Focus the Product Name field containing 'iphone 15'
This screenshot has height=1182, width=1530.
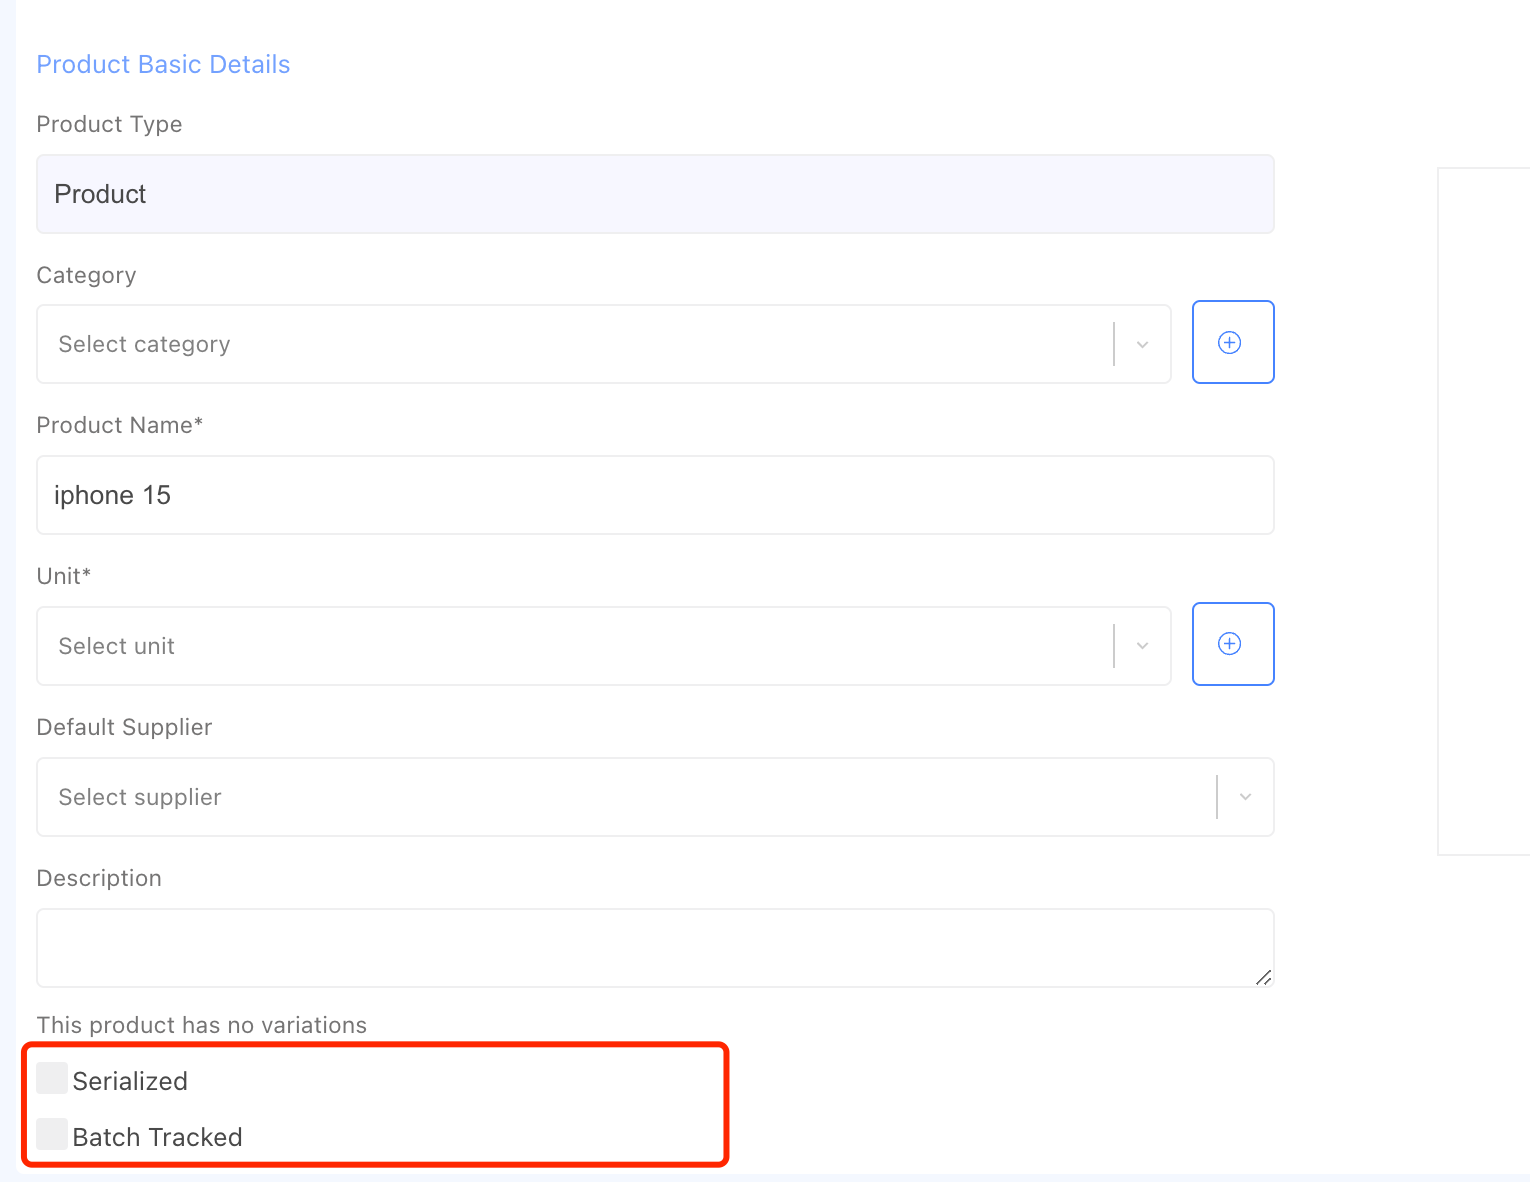click(655, 495)
